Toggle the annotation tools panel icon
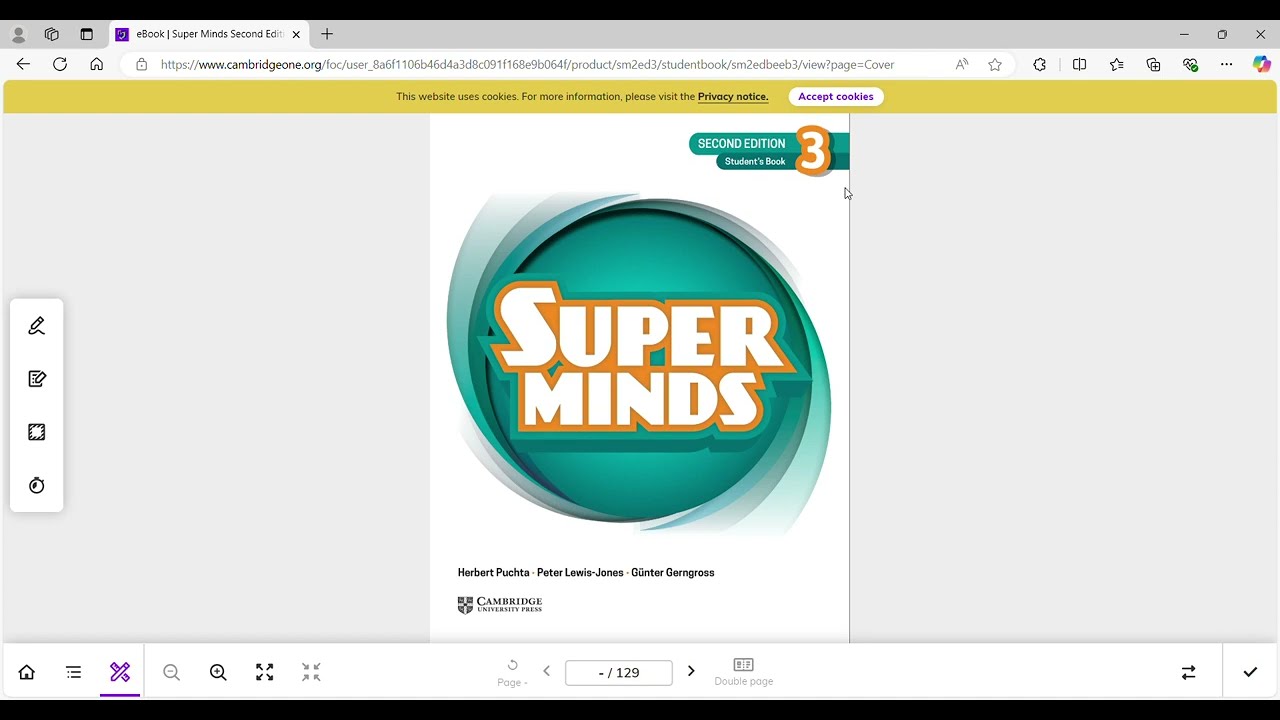The width and height of the screenshot is (1280, 720). (120, 672)
